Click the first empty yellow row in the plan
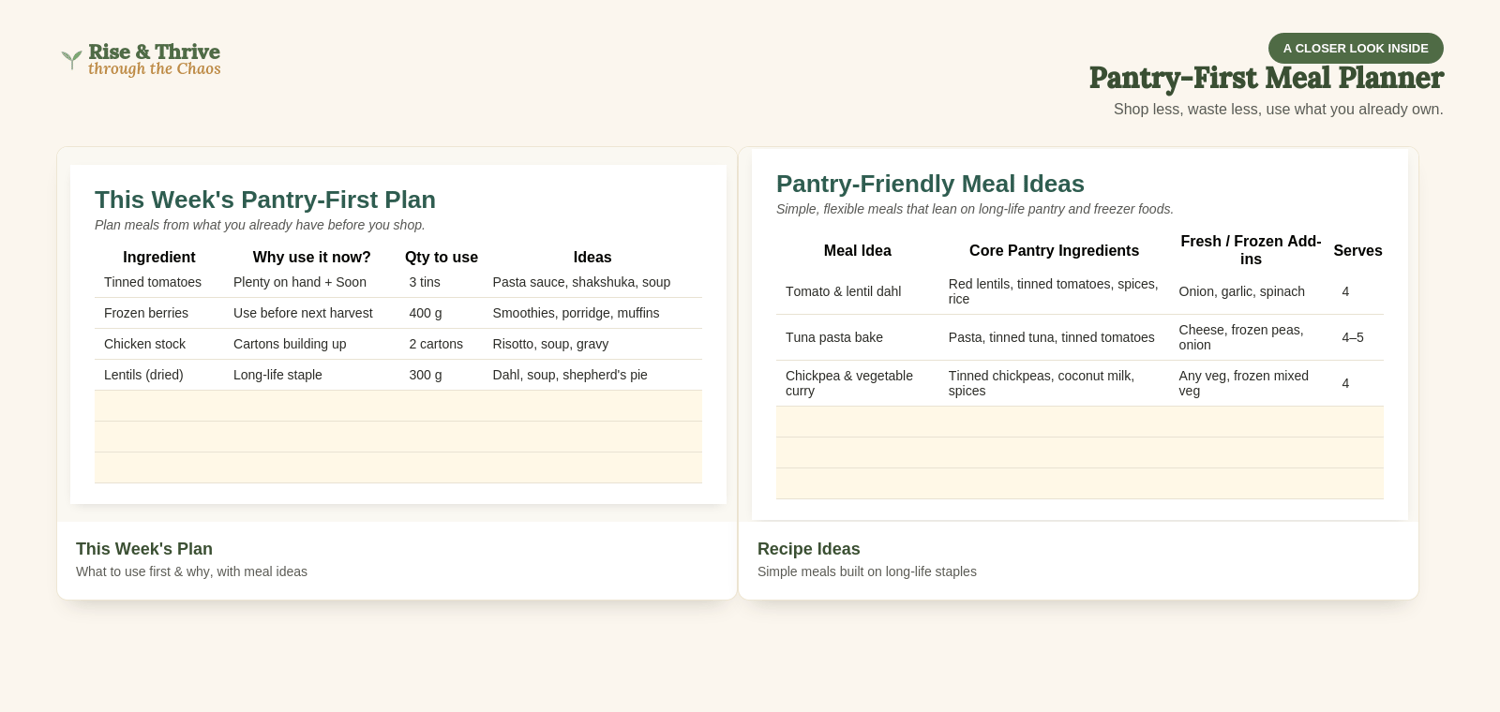This screenshot has width=1500, height=712. (398, 406)
